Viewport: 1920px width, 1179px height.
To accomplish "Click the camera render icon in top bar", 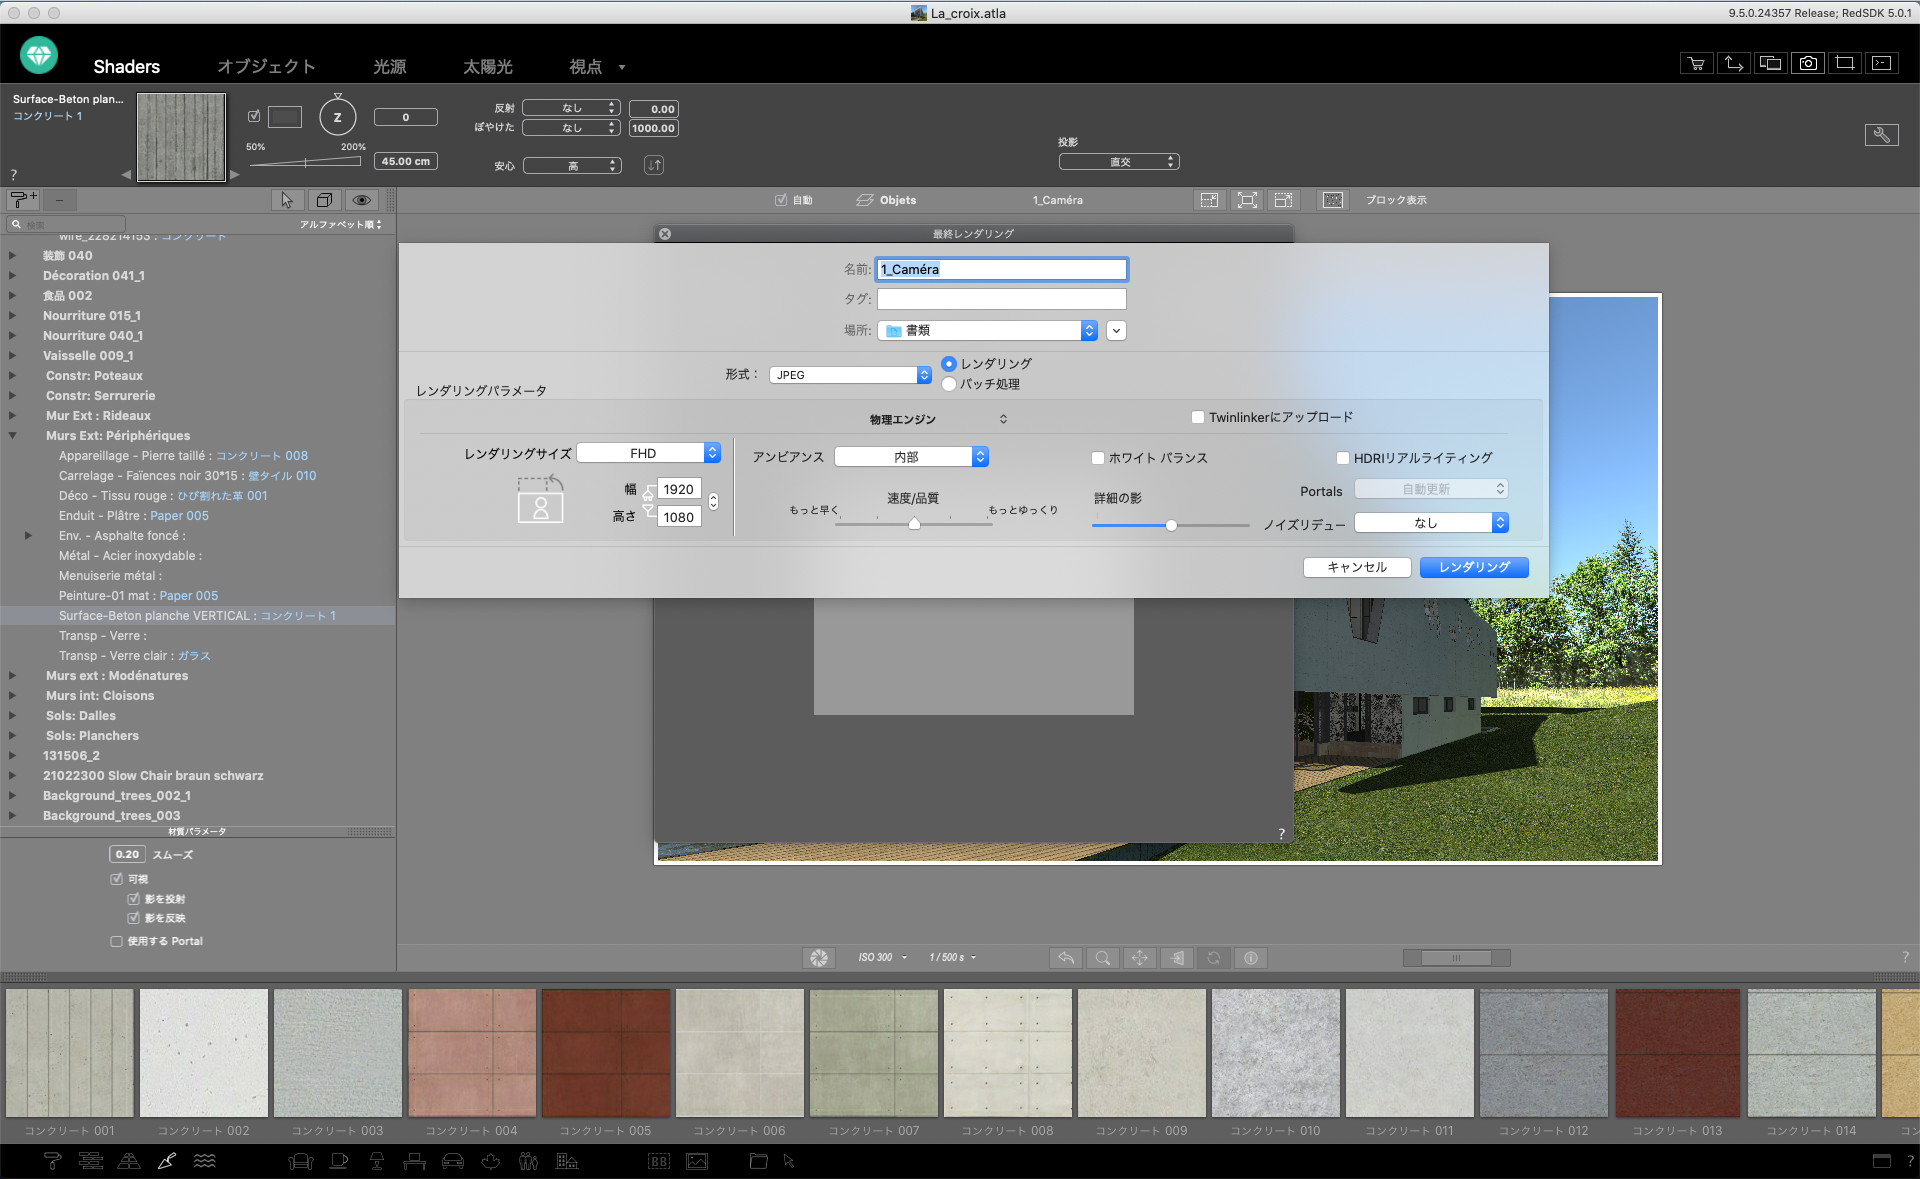I will (1808, 63).
